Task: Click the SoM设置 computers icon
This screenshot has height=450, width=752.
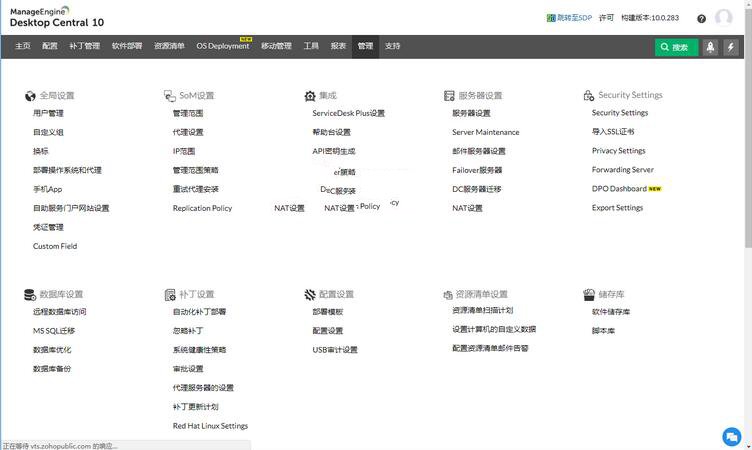Action: [170, 96]
